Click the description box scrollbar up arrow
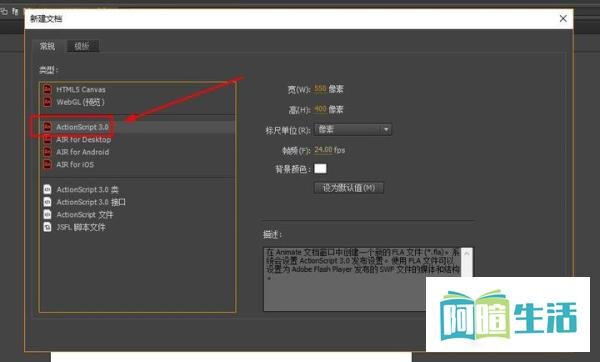The height and width of the screenshot is (362, 600). tap(467, 253)
